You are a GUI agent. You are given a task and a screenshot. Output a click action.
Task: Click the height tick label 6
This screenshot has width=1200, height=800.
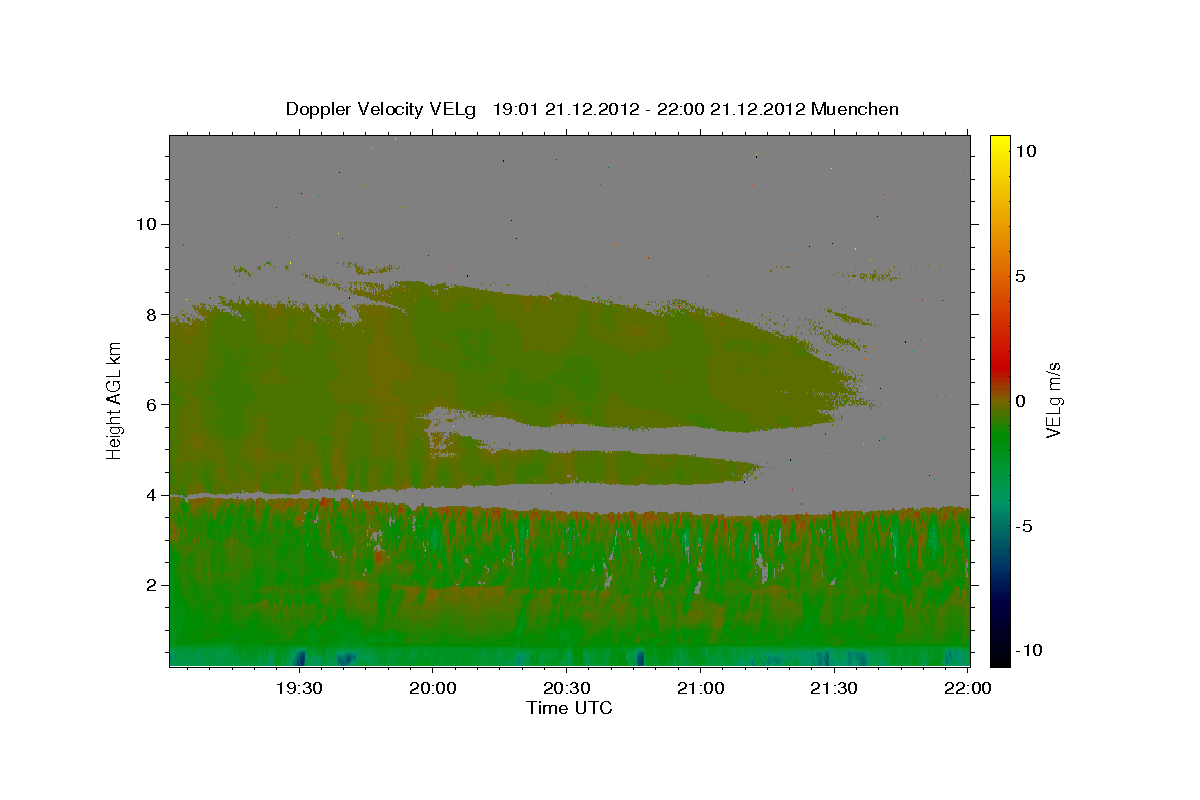151,405
